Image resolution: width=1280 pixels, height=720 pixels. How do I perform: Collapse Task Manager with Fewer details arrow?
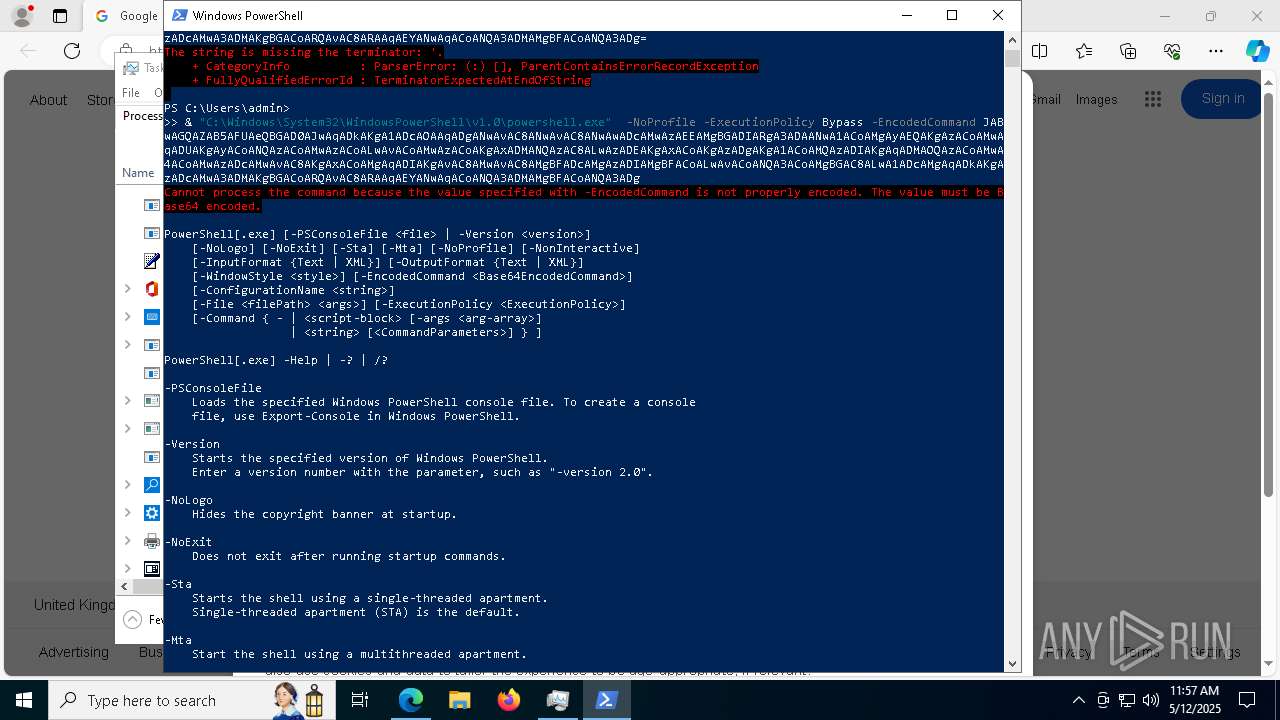pyautogui.click(x=132, y=620)
